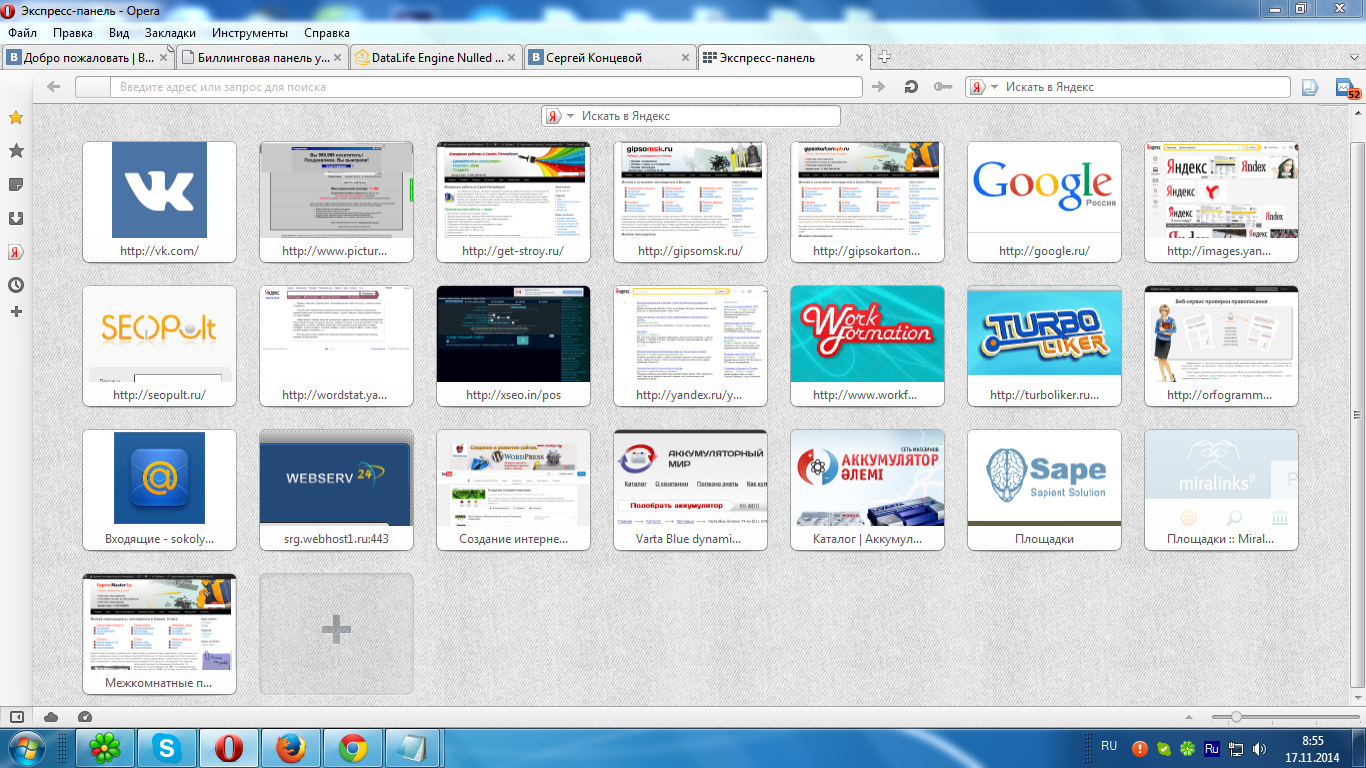
Task: Click the vertical scrollbar
Action: [x=1357, y=414]
